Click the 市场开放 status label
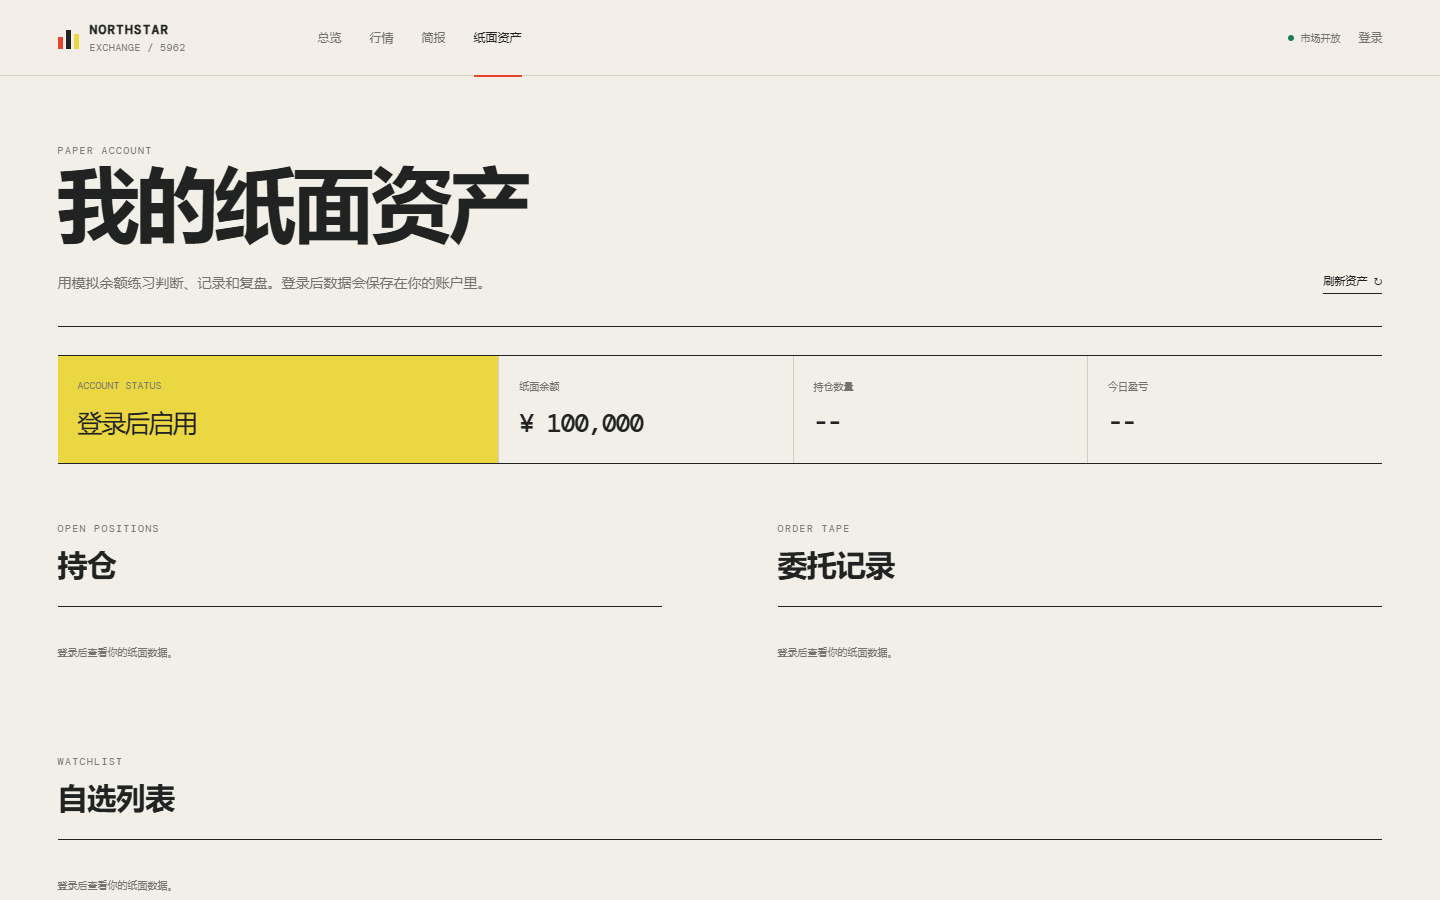Image resolution: width=1440 pixels, height=900 pixels. tap(1320, 38)
